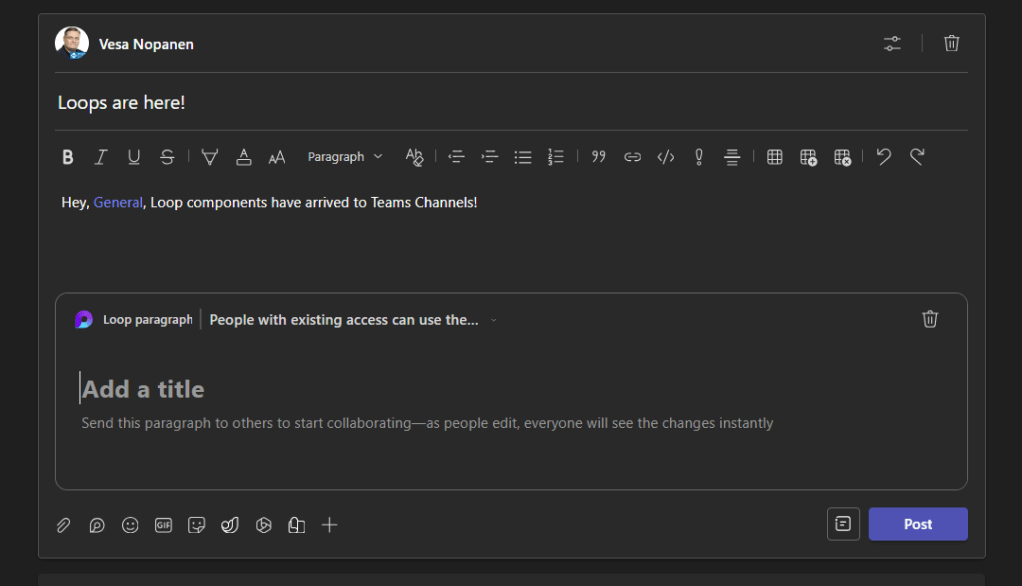This screenshot has height=586, width=1022.
Task: Delete the Loop paragraph component
Action: pos(930,319)
